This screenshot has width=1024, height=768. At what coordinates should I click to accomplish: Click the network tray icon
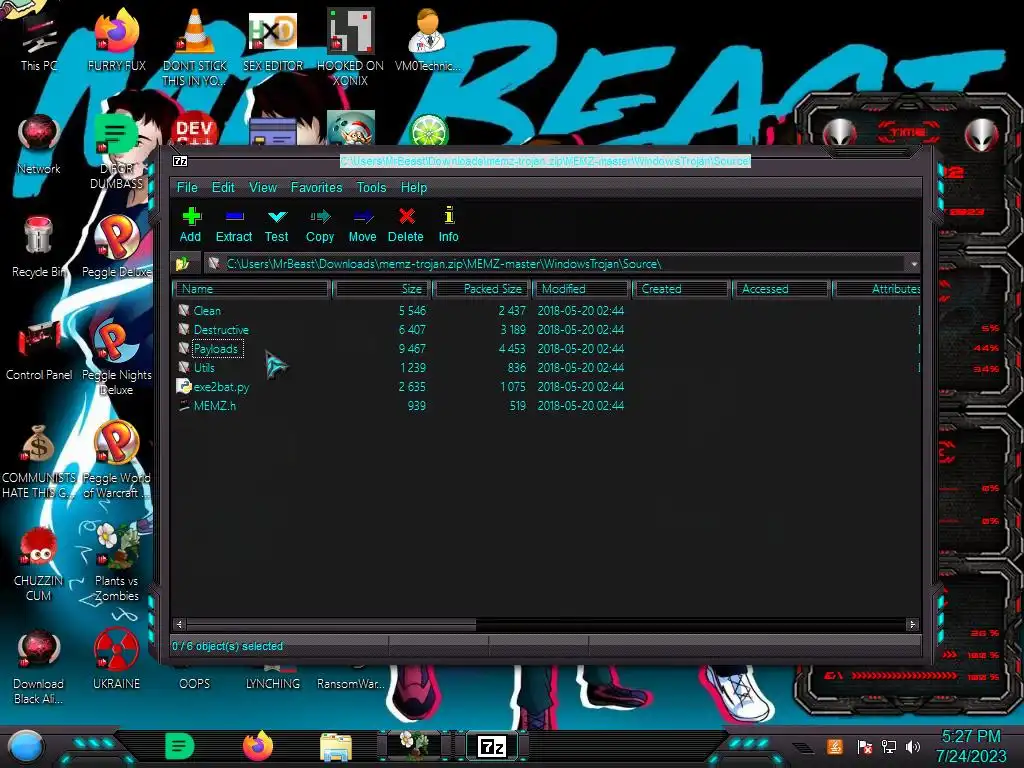point(889,746)
